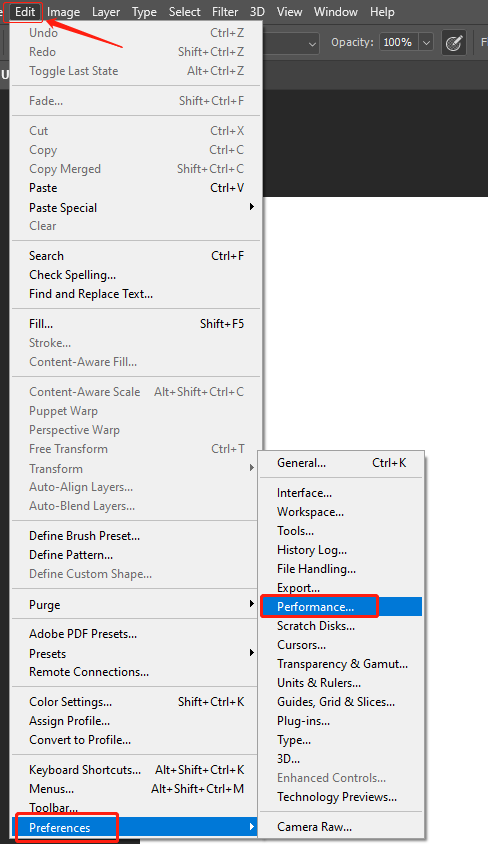
Task: Open the Opacity percentage dropdown arrow
Action: 426,43
